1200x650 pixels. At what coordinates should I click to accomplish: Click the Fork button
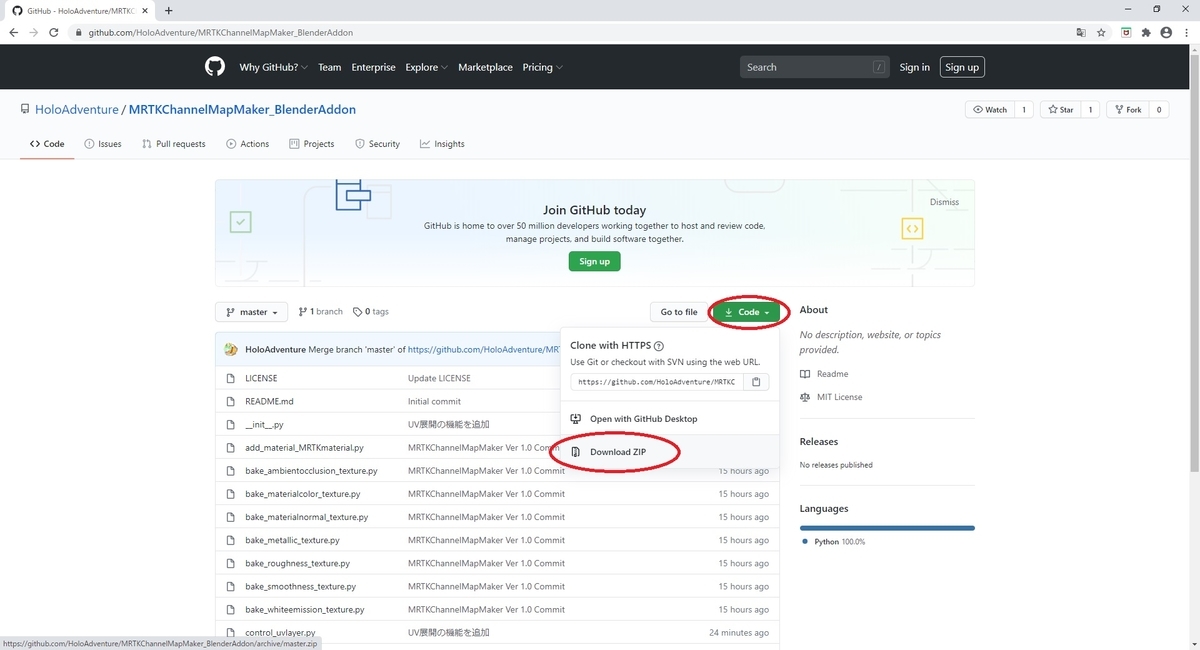click(x=1128, y=110)
